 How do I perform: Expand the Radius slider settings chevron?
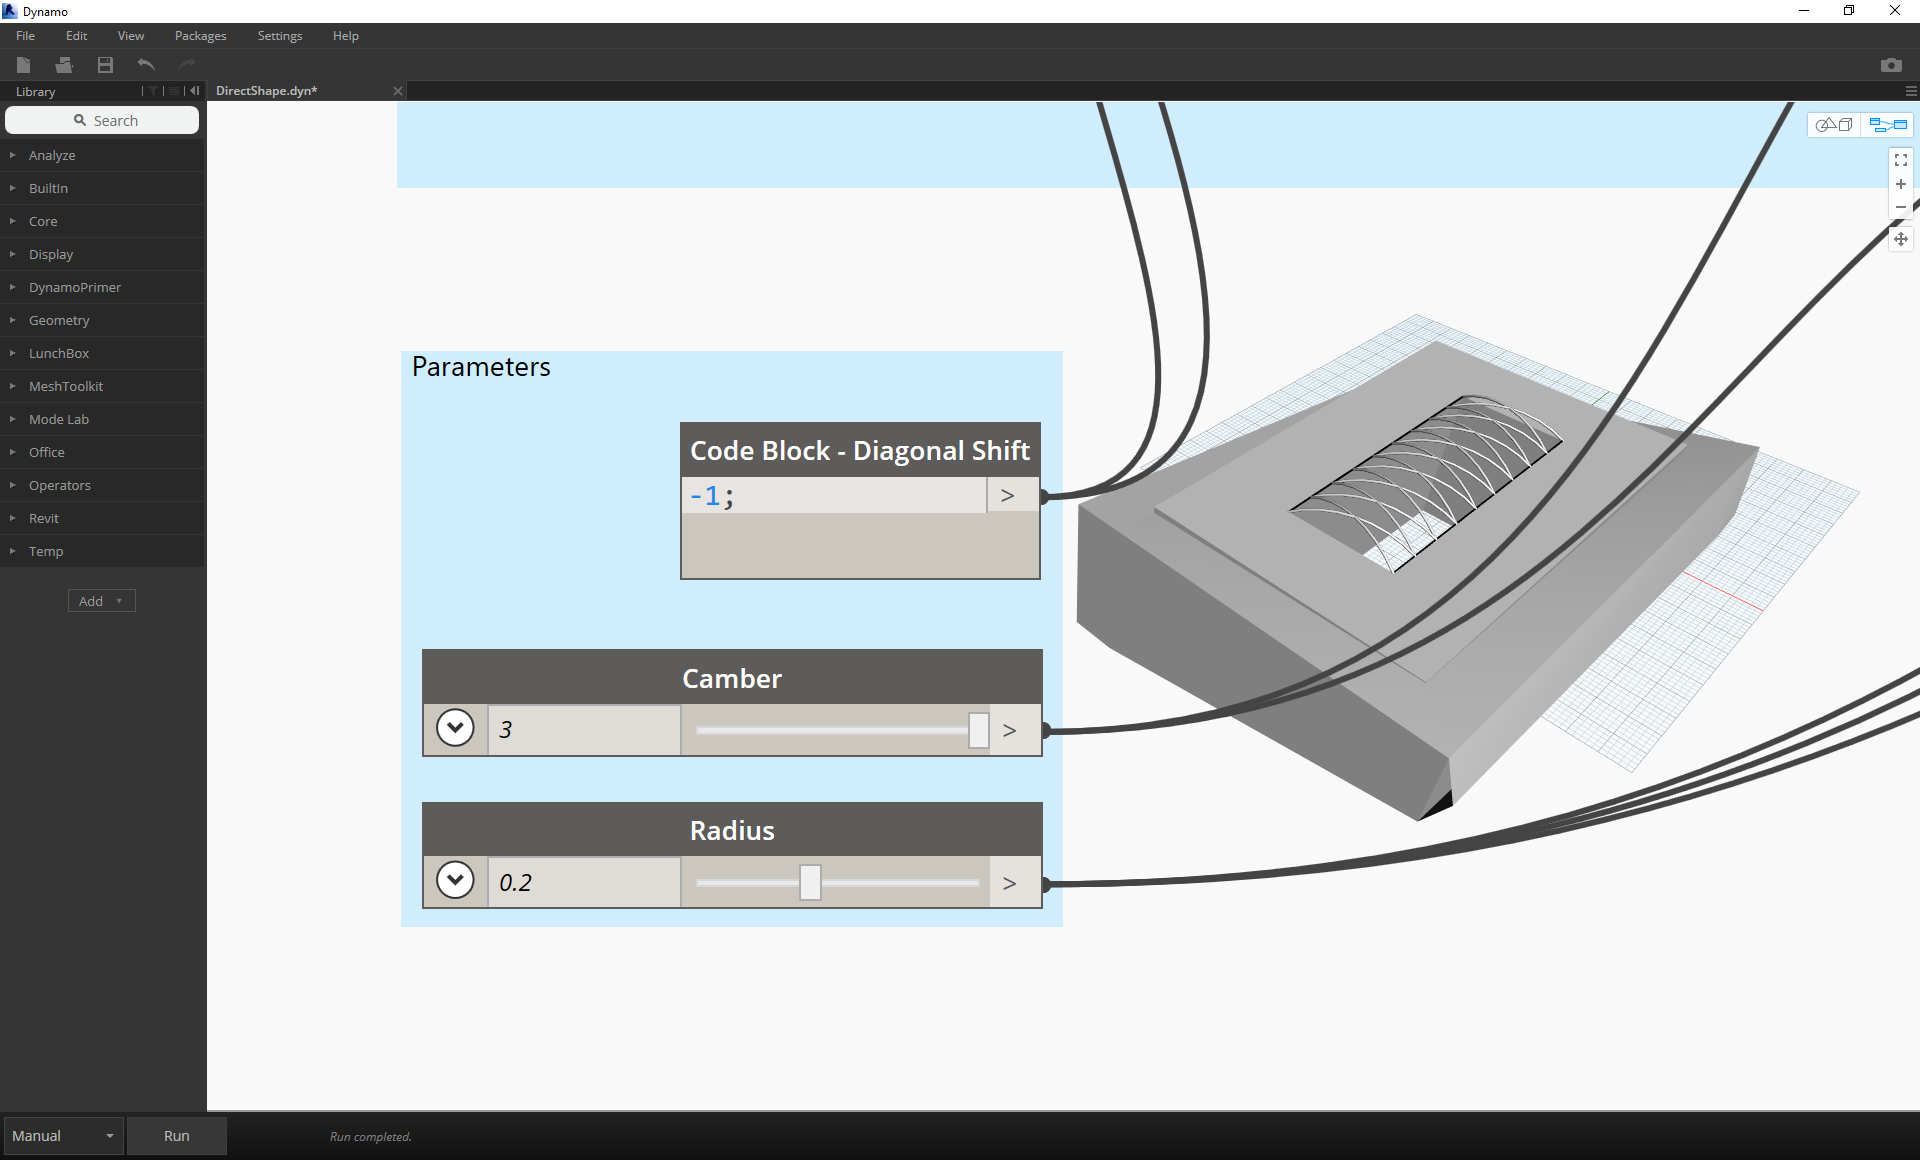click(x=455, y=881)
